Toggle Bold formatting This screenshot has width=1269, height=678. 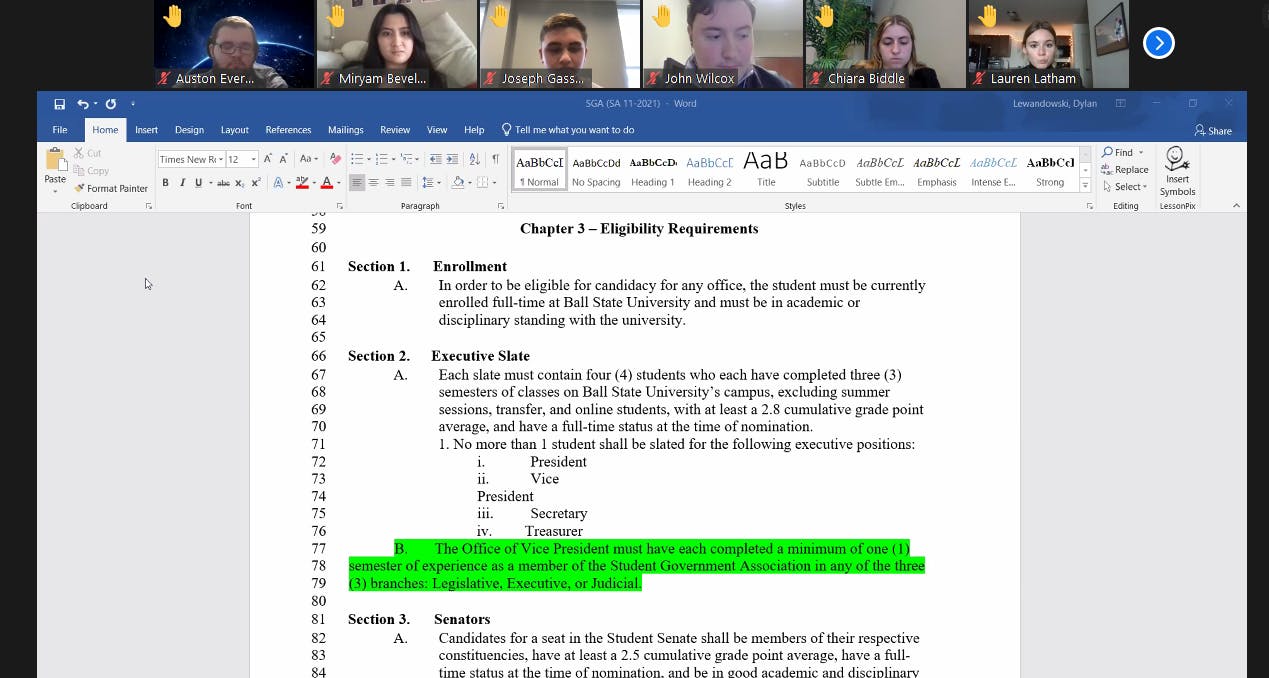pyautogui.click(x=165, y=181)
